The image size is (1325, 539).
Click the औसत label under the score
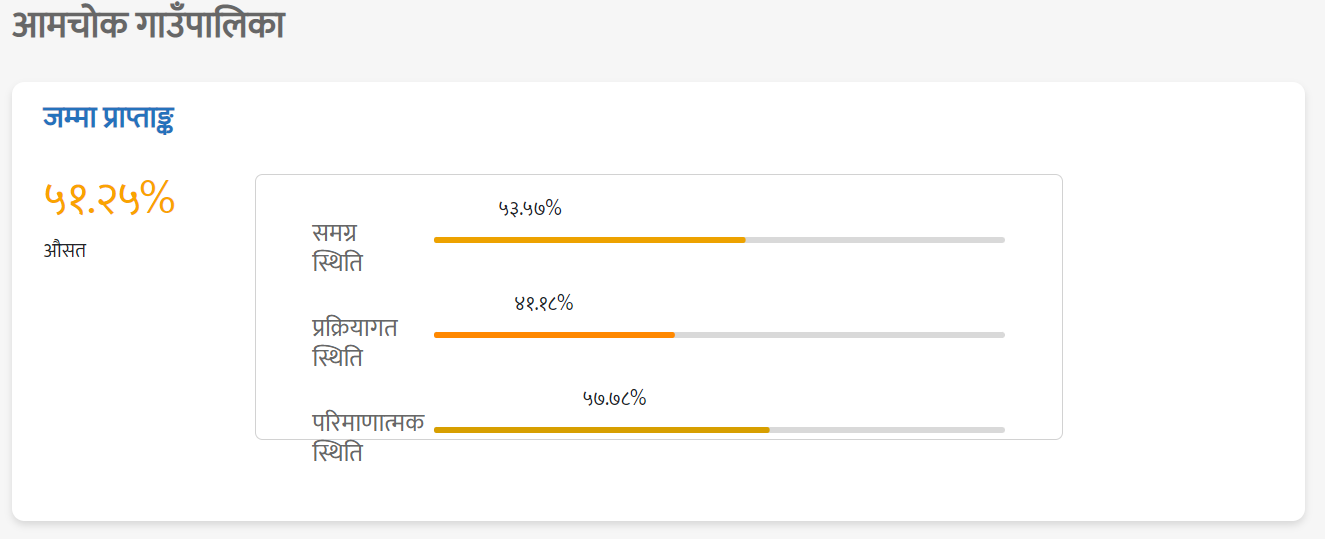(x=64, y=250)
